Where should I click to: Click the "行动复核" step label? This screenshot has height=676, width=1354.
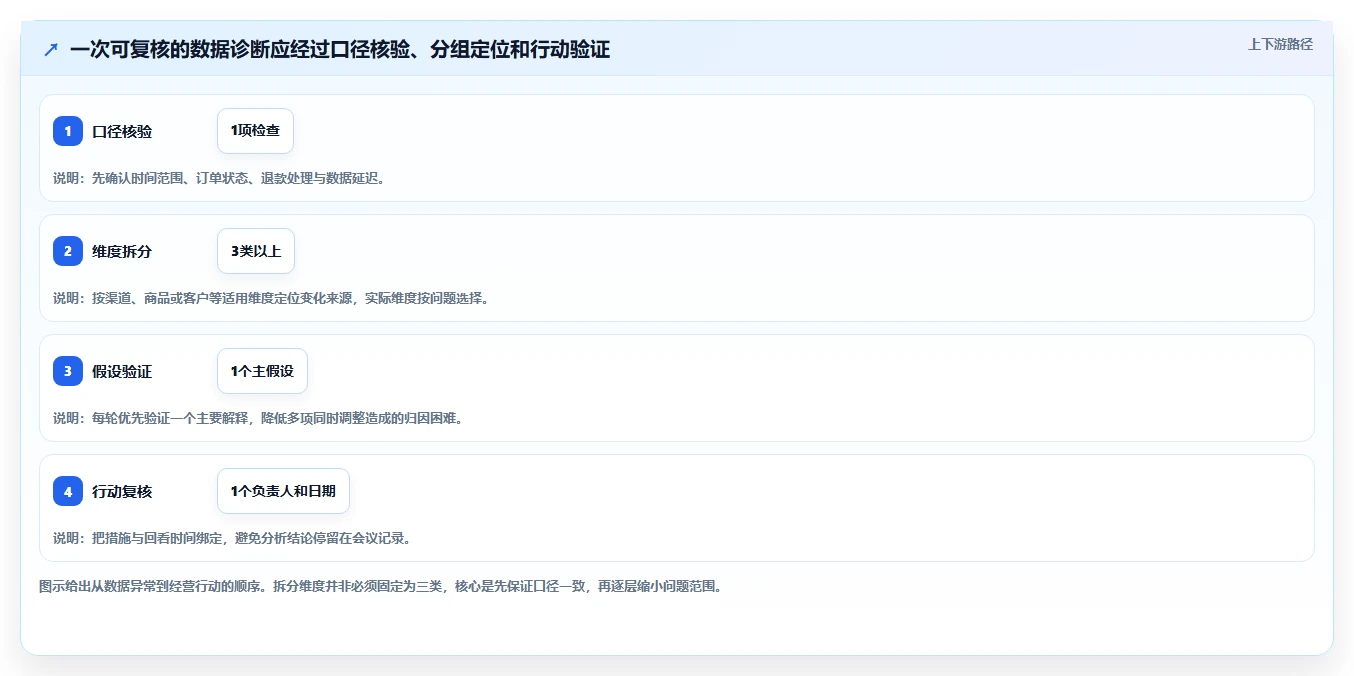pyautogui.click(x=122, y=491)
